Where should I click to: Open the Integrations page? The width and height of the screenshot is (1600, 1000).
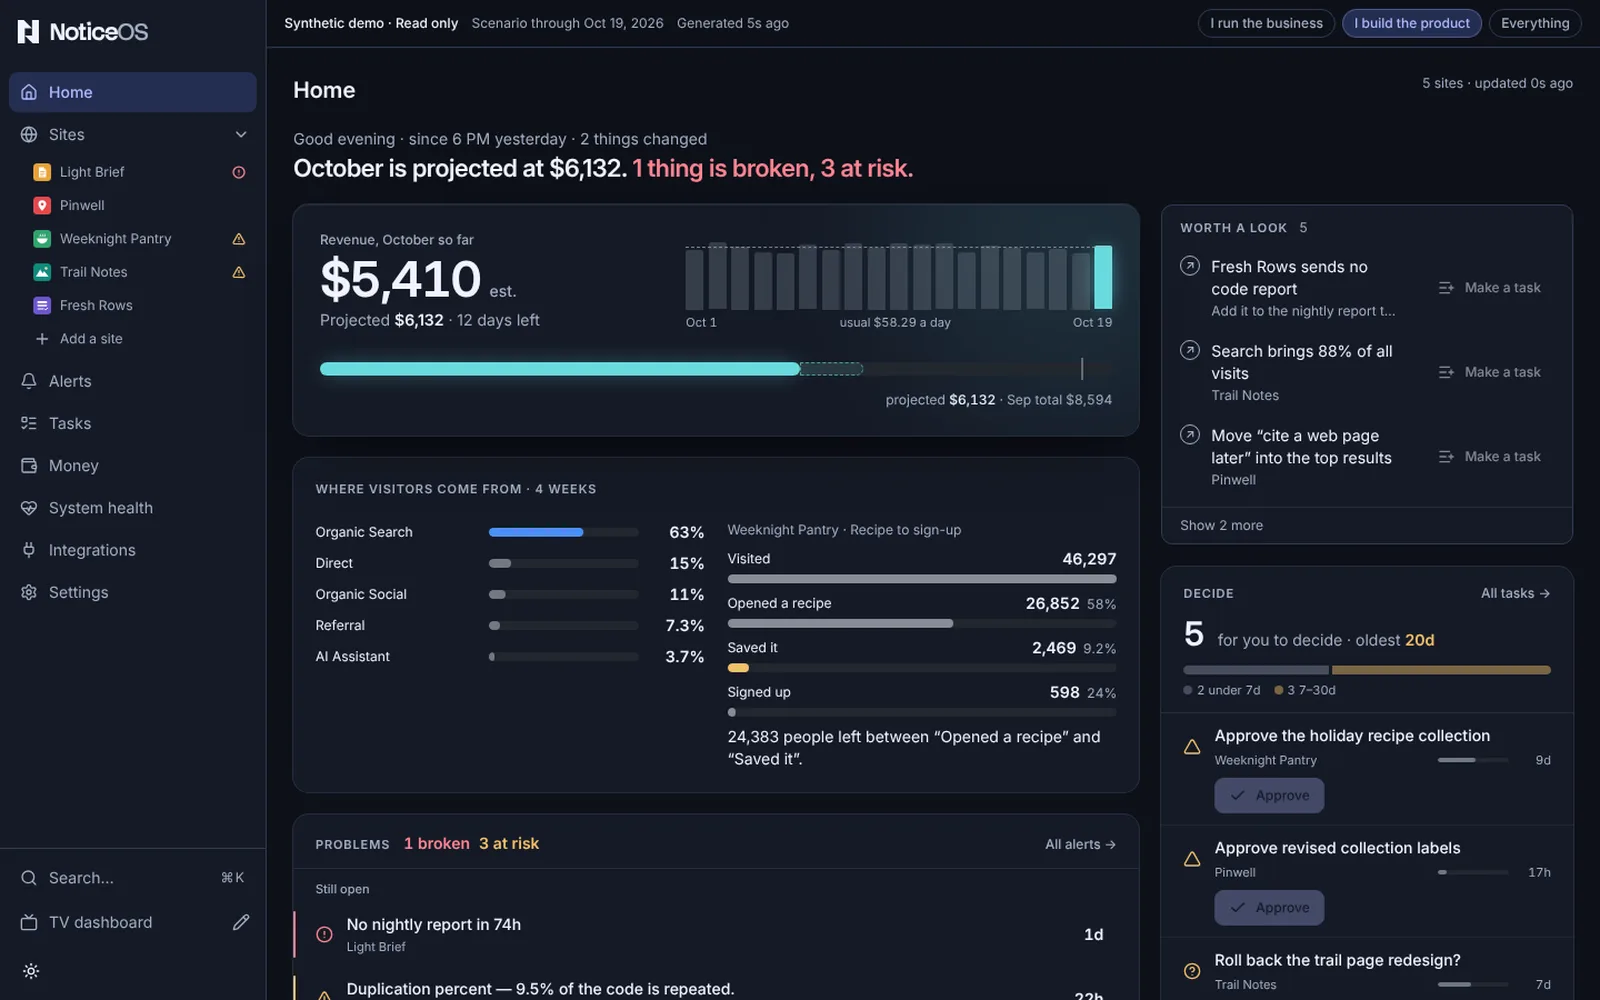(133, 550)
